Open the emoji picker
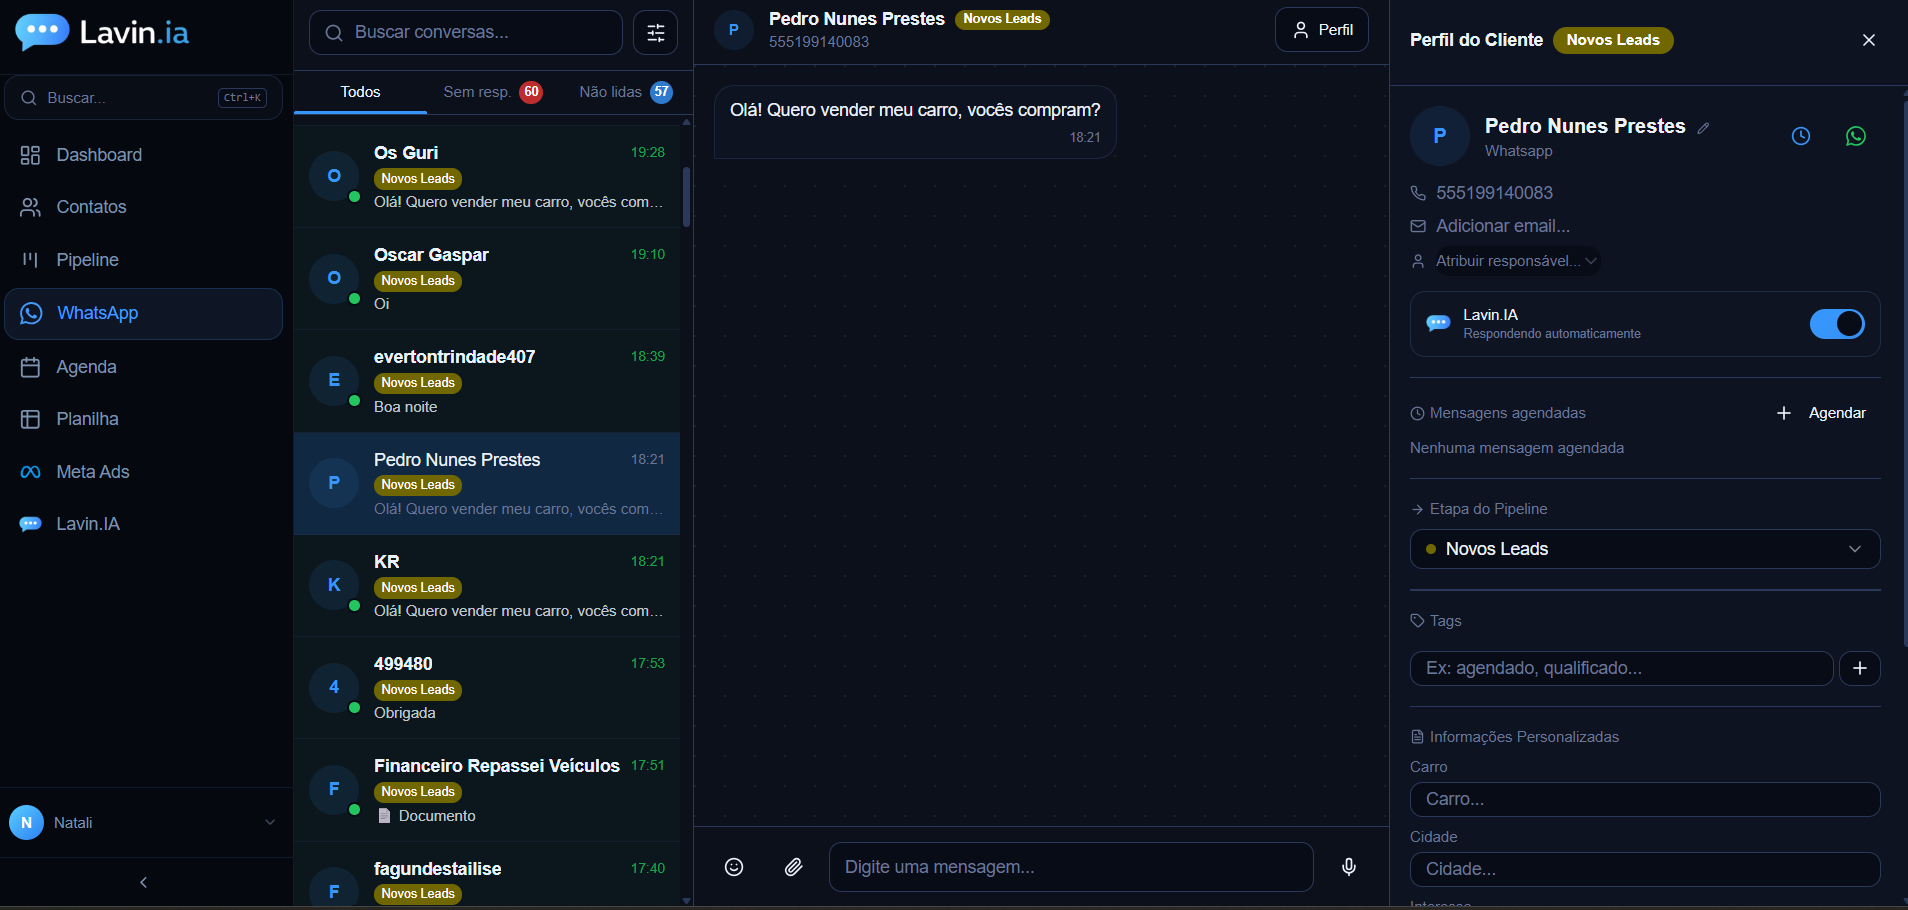This screenshot has width=1908, height=910. click(x=734, y=867)
